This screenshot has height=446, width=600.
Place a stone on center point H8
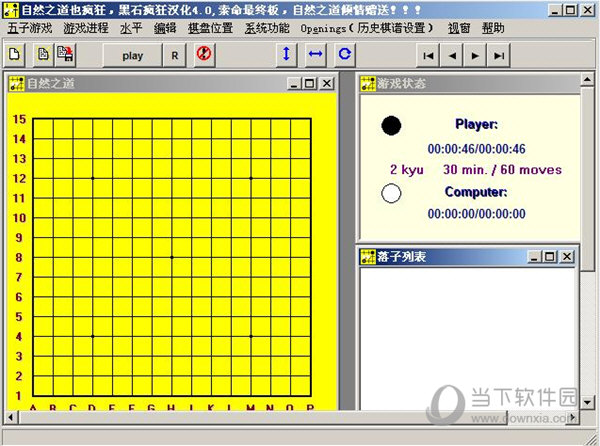tap(172, 257)
